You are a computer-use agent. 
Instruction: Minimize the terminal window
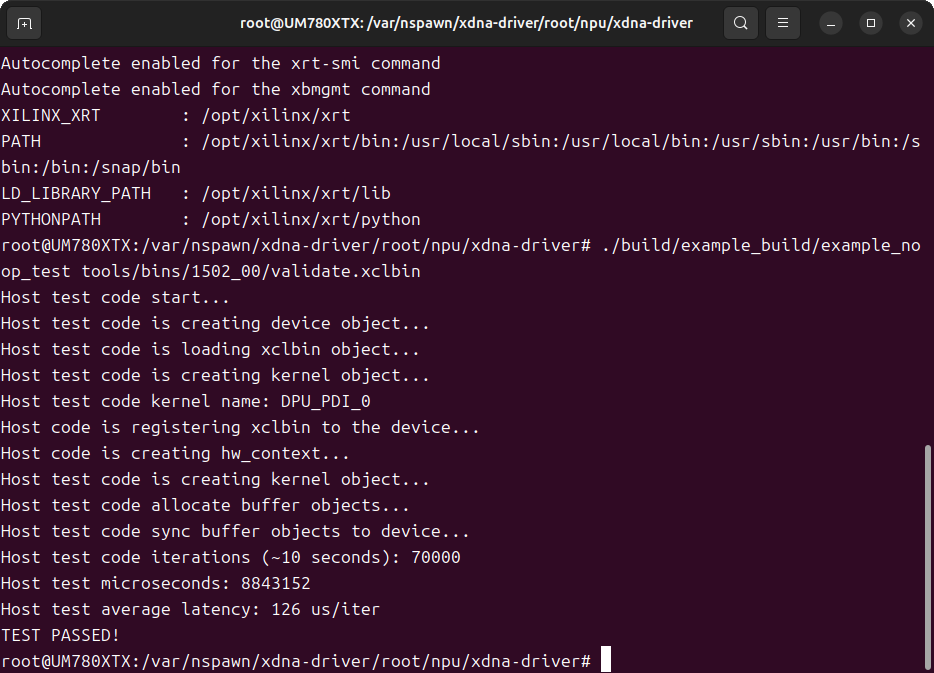tap(830, 22)
